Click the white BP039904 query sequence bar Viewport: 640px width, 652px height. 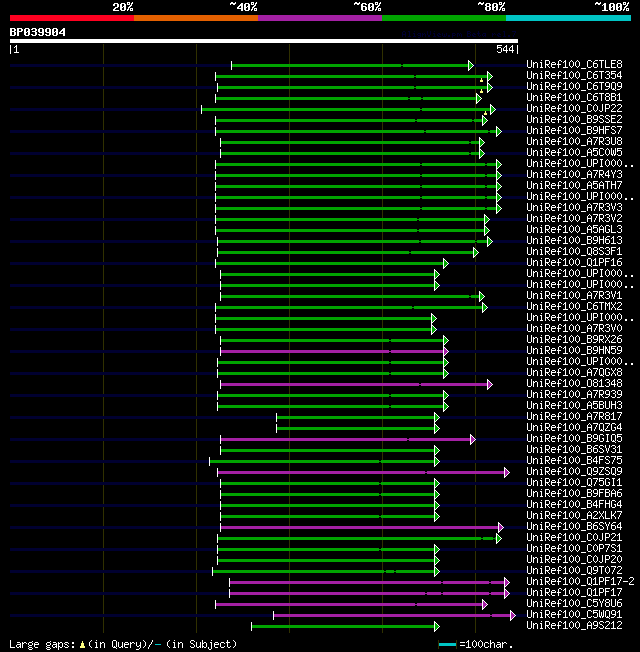[x=264, y=41]
